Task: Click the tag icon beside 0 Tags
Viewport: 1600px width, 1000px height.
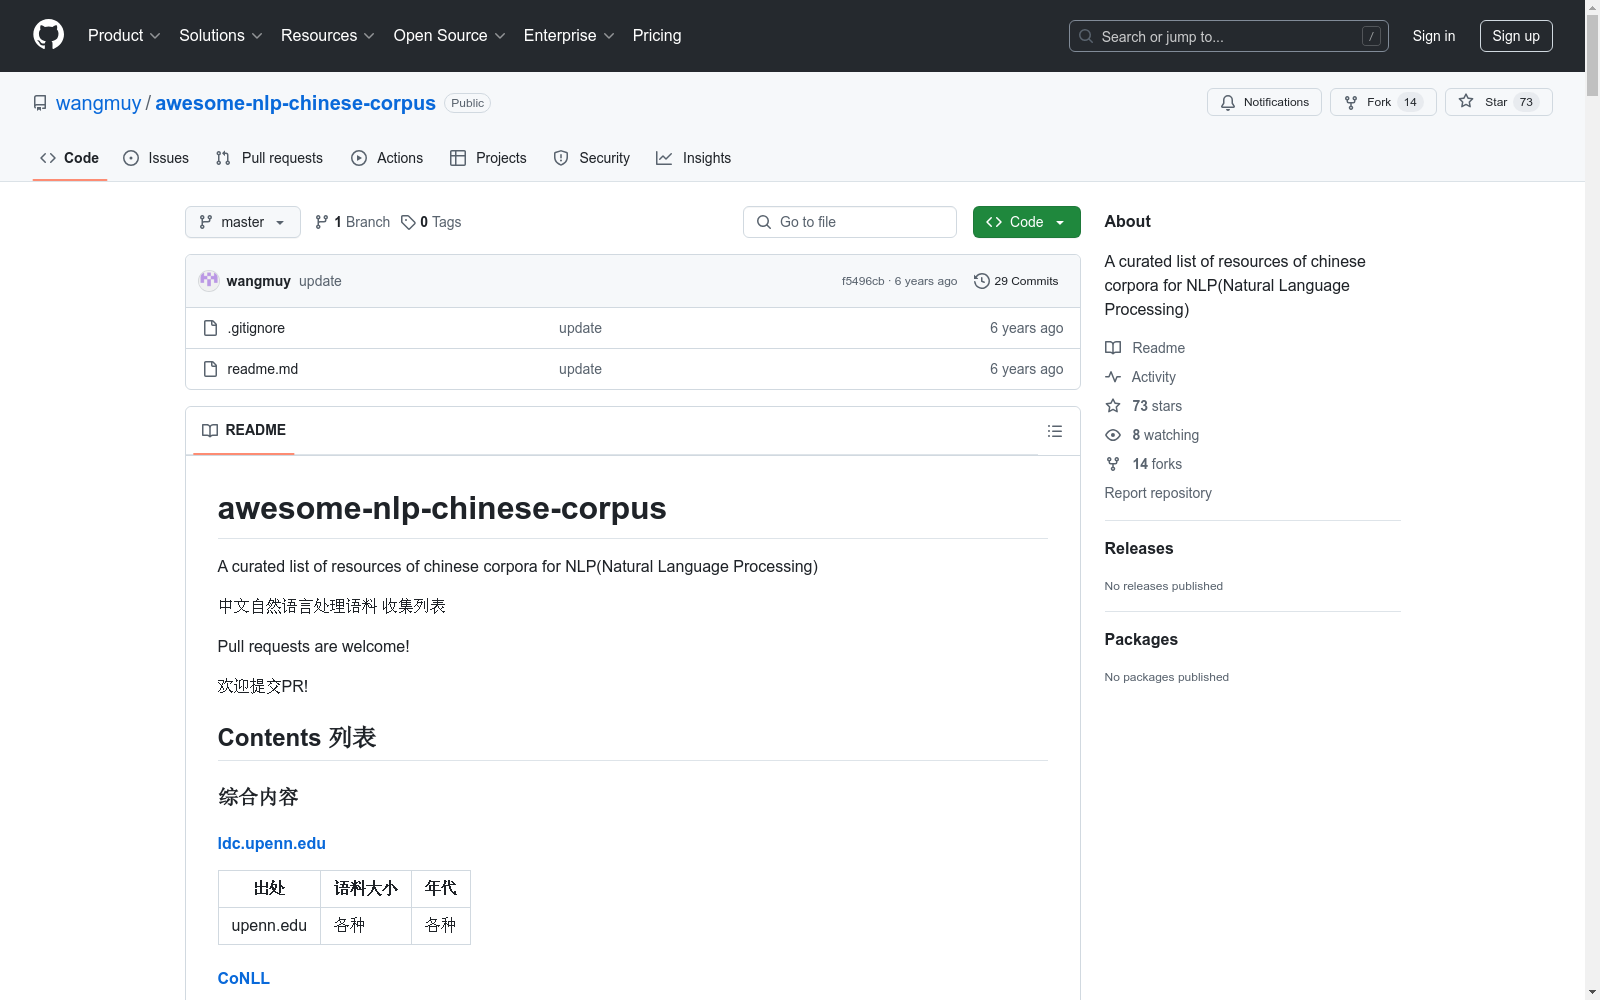Action: (408, 222)
